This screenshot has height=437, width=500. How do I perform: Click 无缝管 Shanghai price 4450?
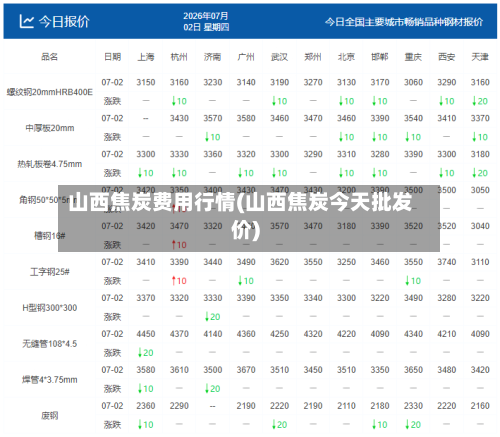coord(146,334)
